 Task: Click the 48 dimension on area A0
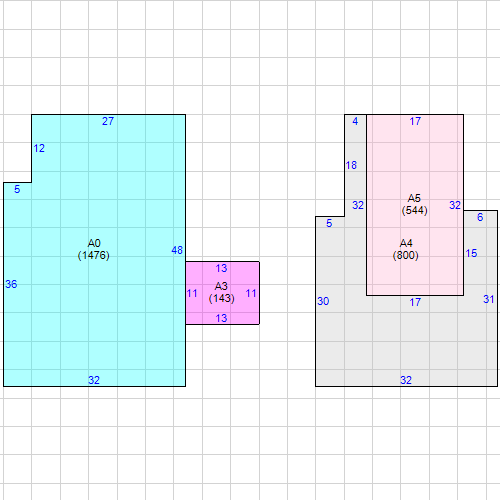click(177, 250)
